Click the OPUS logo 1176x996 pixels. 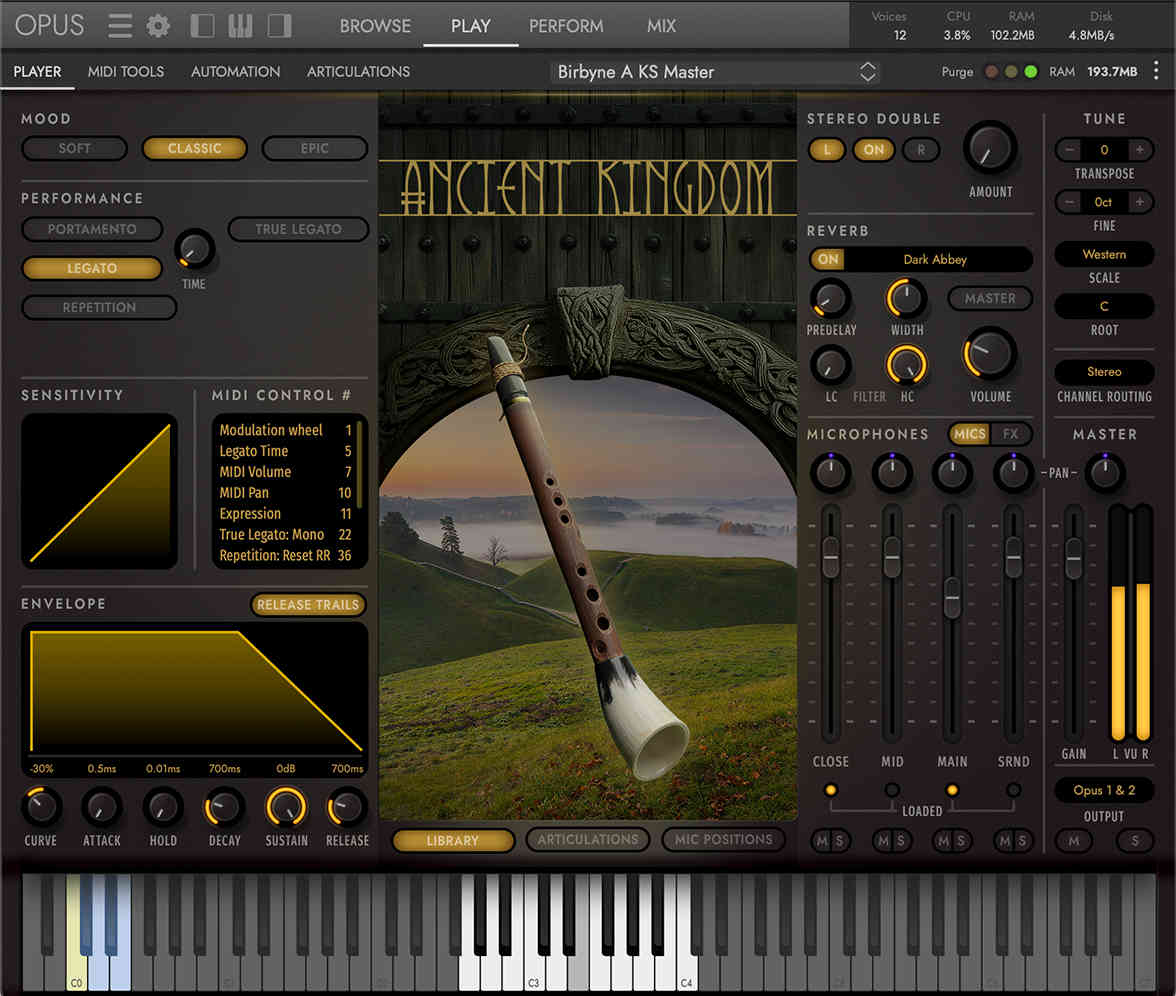coord(49,25)
